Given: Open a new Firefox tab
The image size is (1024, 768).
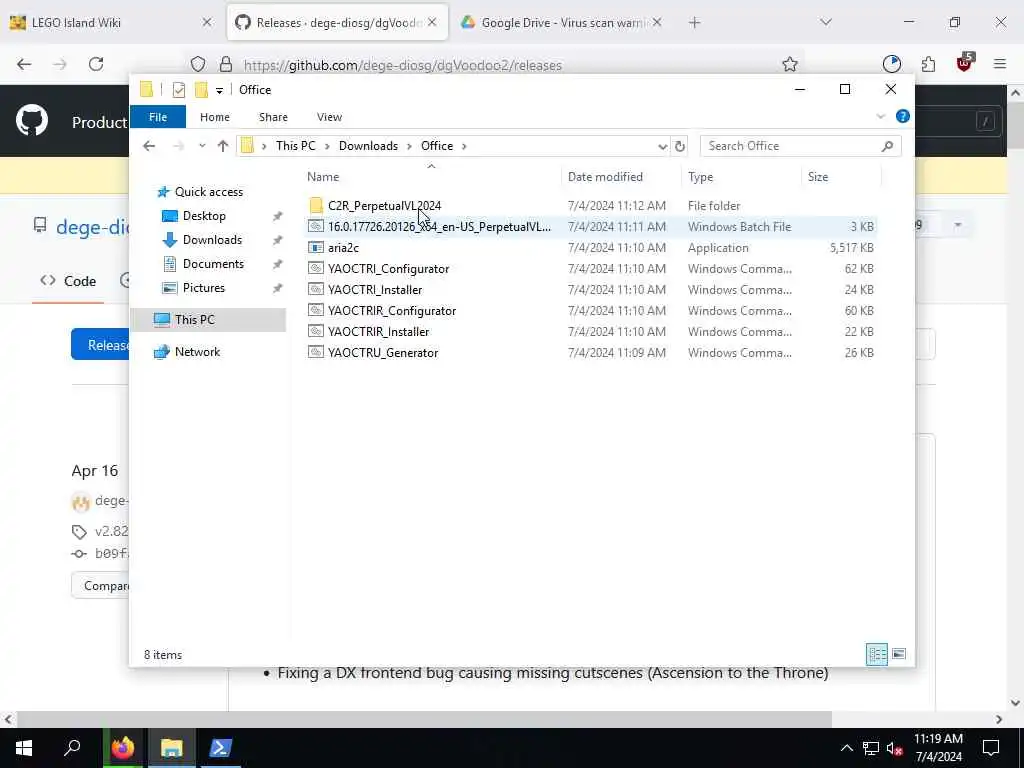Looking at the screenshot, I should pyautogui.click(x=694, y=22).
